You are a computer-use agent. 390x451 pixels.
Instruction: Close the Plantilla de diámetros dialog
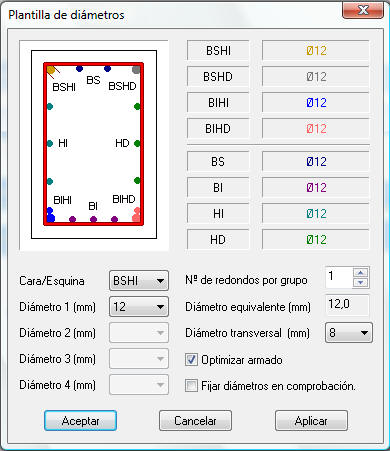click(x=363, y=11)
